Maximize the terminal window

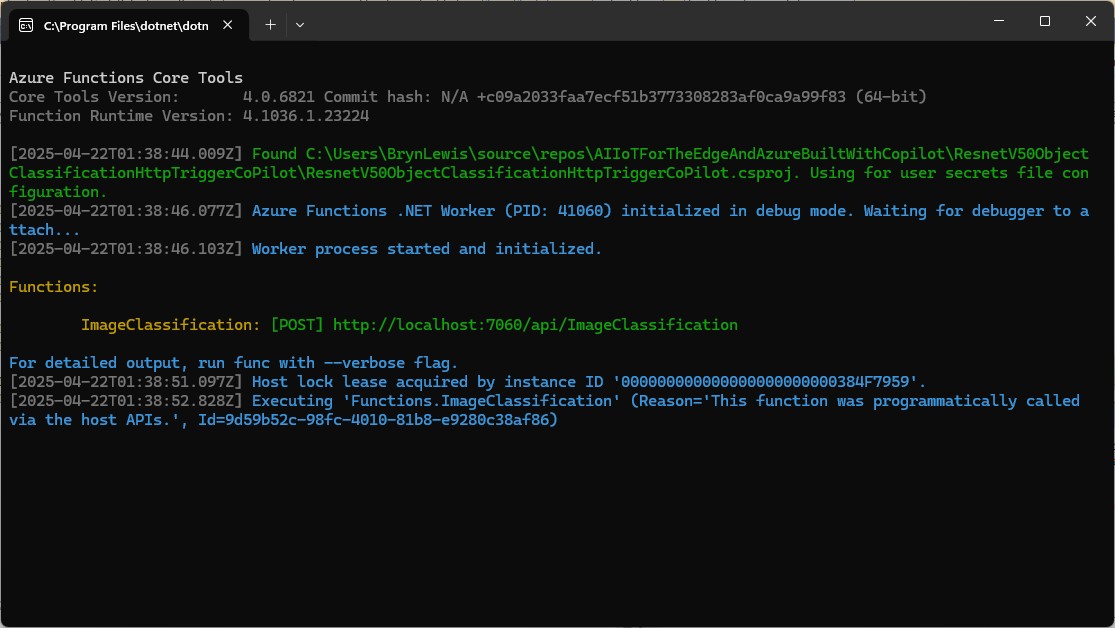coord(1044,21)
